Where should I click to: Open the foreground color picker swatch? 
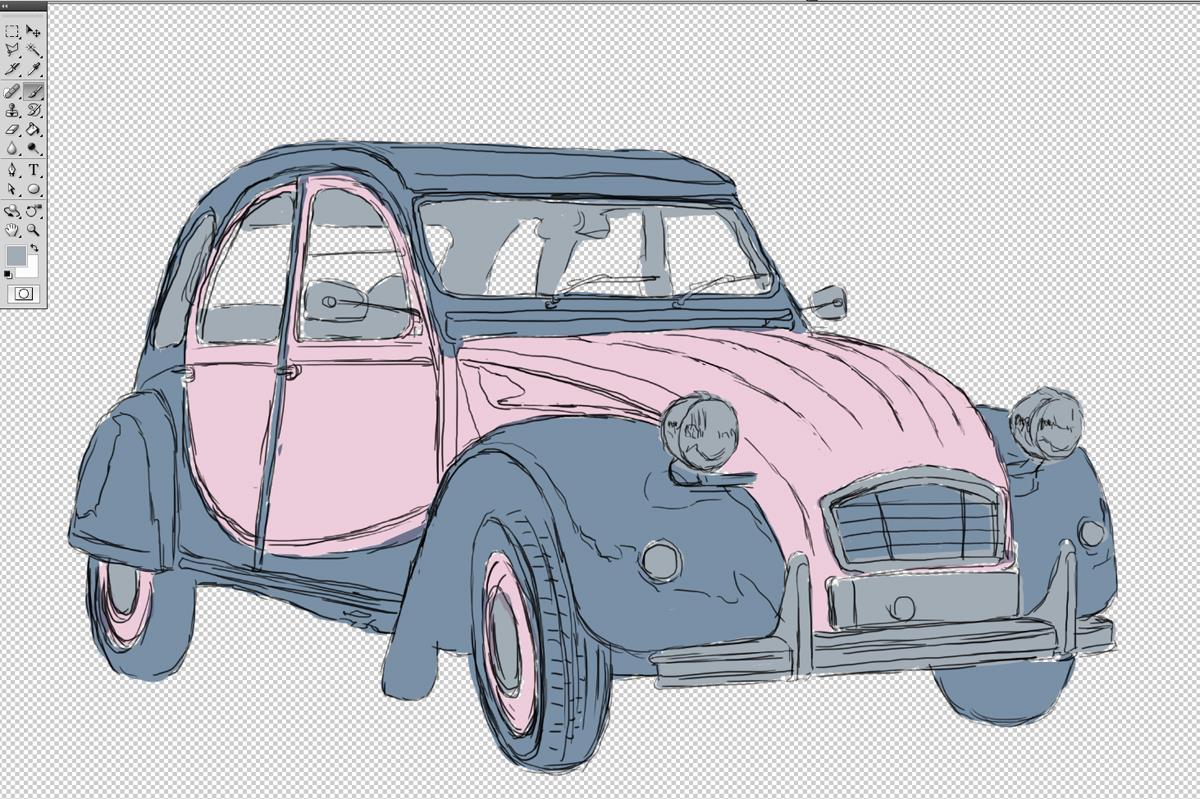point(16,256)
